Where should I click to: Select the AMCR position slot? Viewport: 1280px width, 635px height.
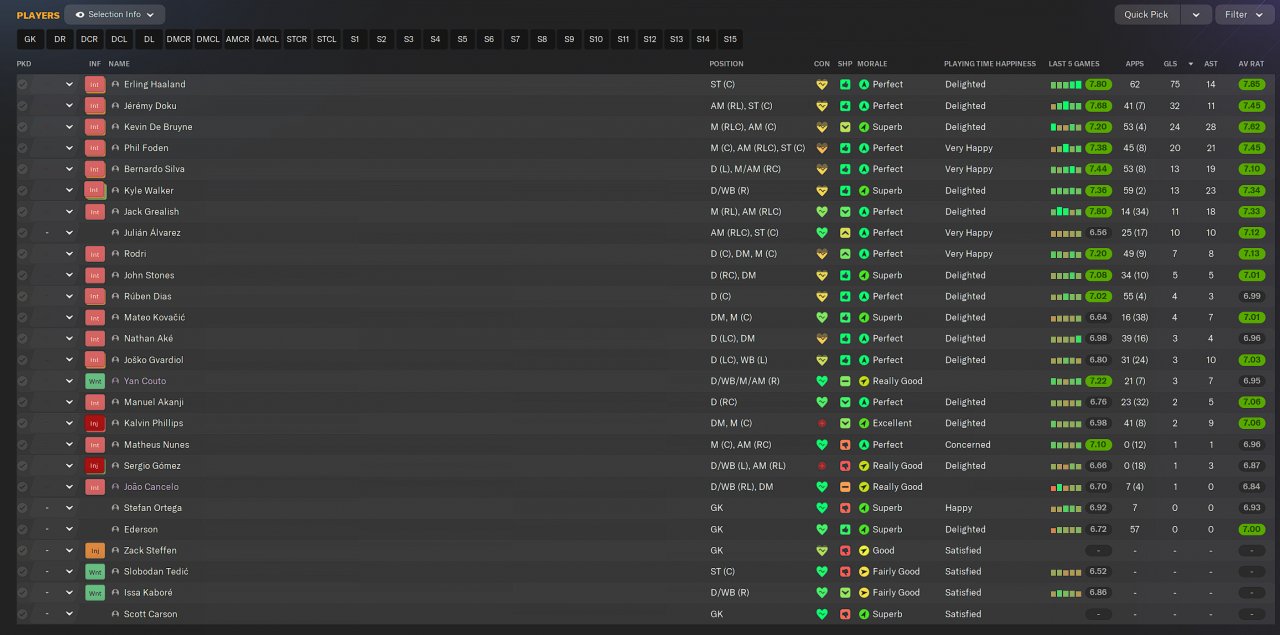[238, 39]
